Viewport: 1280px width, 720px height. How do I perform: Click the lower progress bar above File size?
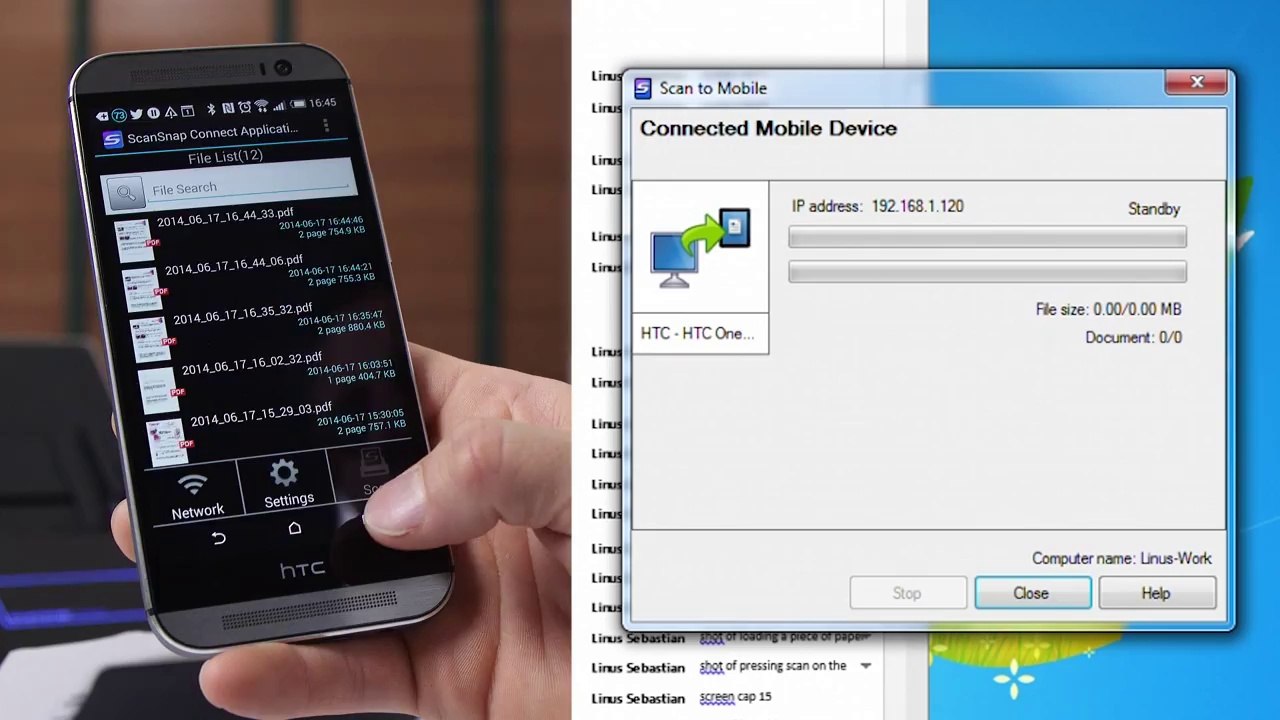[988, 271]
